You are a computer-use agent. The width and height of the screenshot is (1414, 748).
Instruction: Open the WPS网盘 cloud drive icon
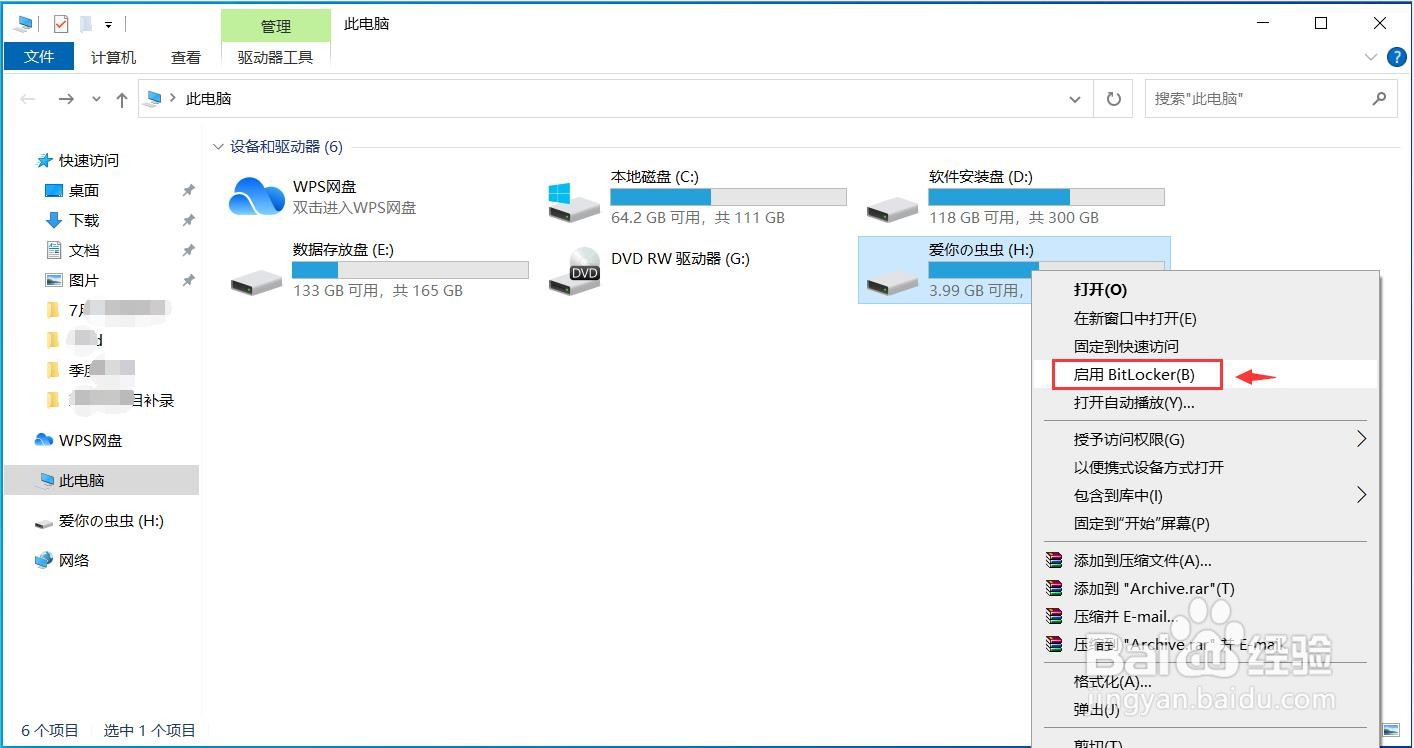[257, 196]
